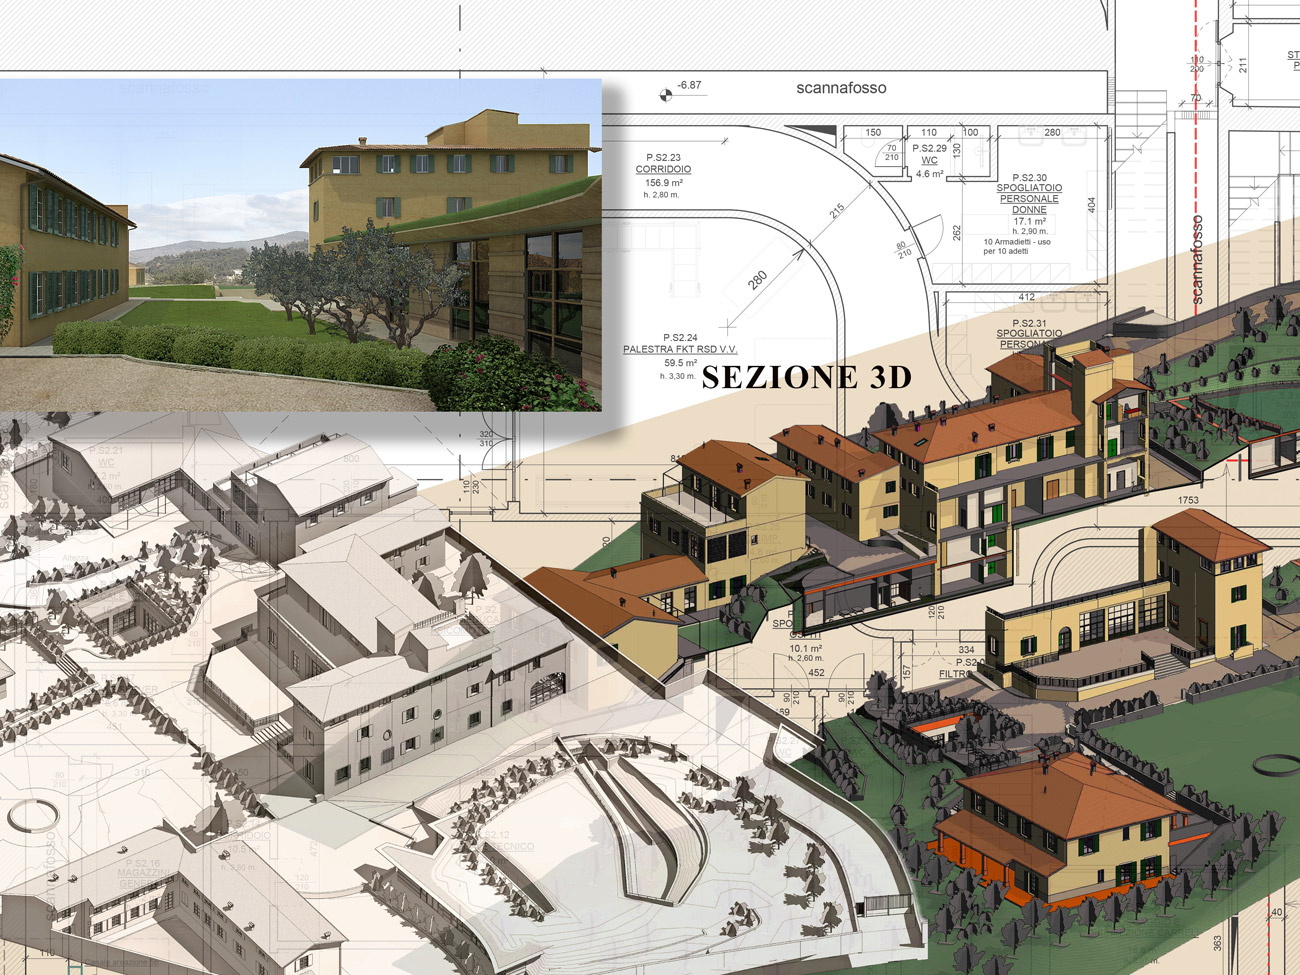
Task: Select the P.S2.29 WC room label
Action: (x=929, y=154)
